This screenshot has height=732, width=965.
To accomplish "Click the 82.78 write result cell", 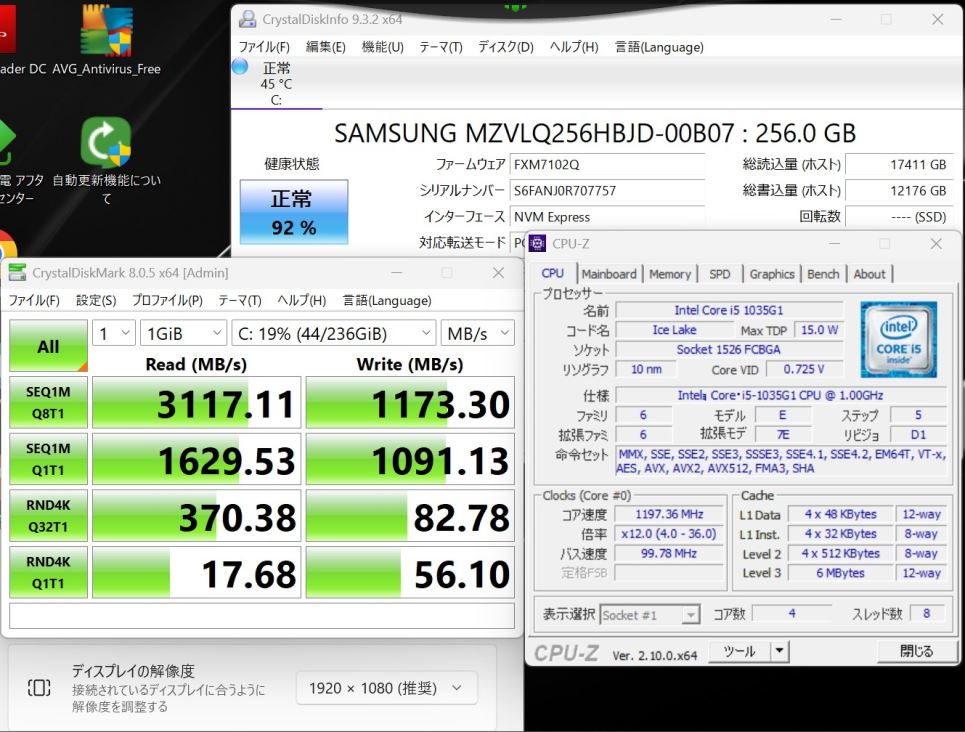I will click(410, 516).
